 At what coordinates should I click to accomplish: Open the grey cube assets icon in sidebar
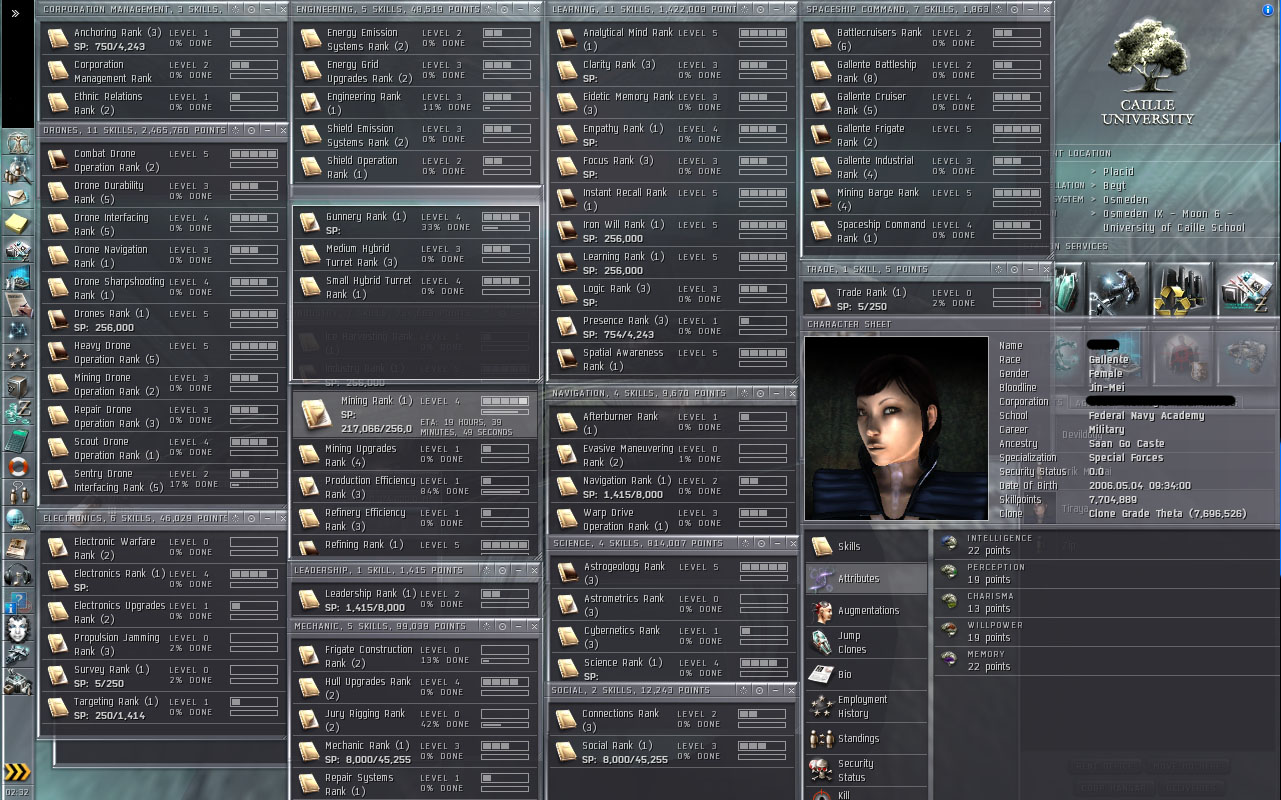(17, 385)
